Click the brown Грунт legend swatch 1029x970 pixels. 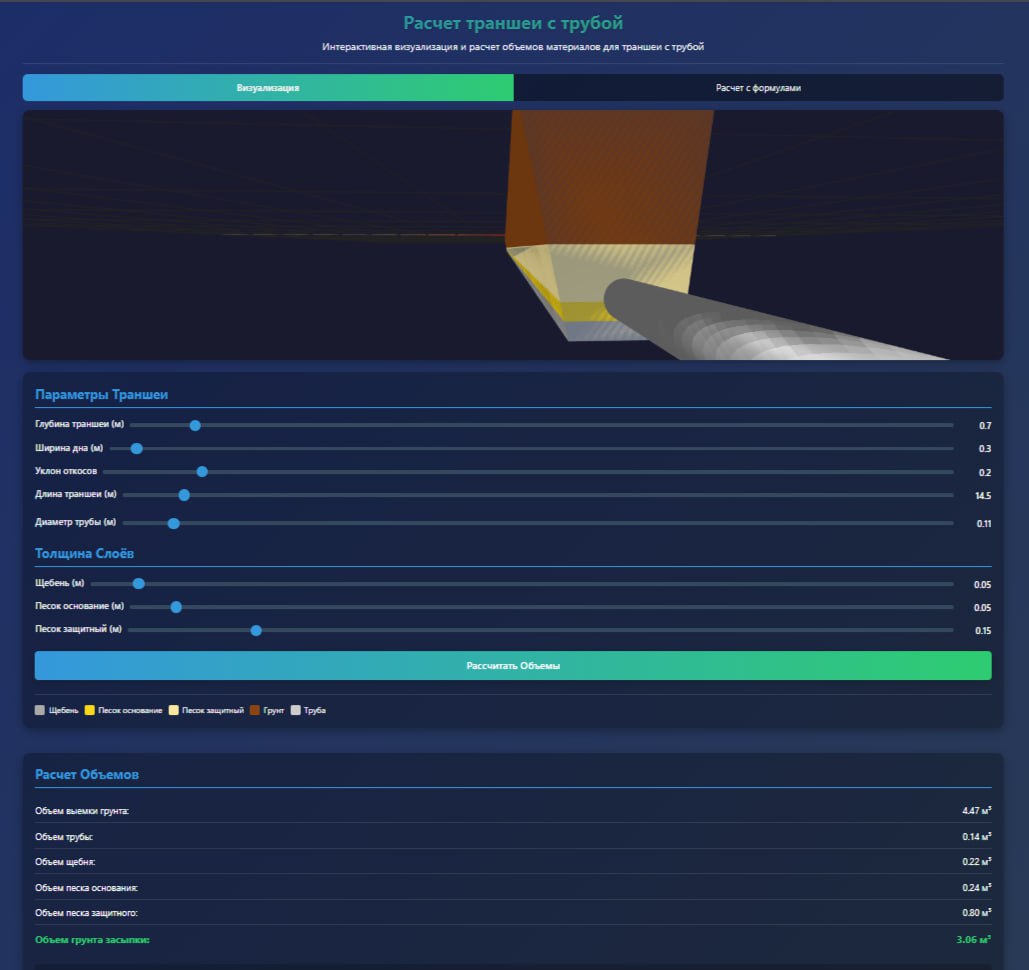255,710
